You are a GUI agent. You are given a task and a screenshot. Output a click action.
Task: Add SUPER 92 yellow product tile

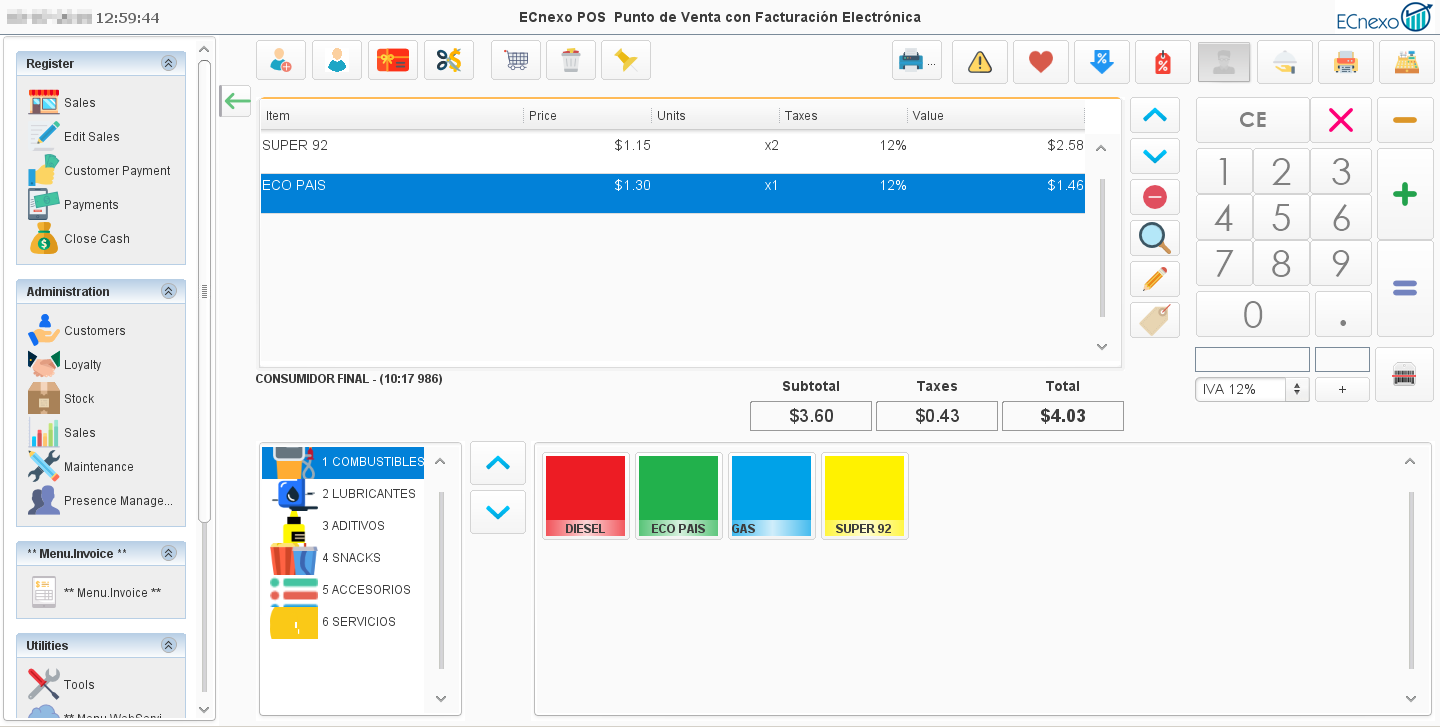[x=865, y=496]
